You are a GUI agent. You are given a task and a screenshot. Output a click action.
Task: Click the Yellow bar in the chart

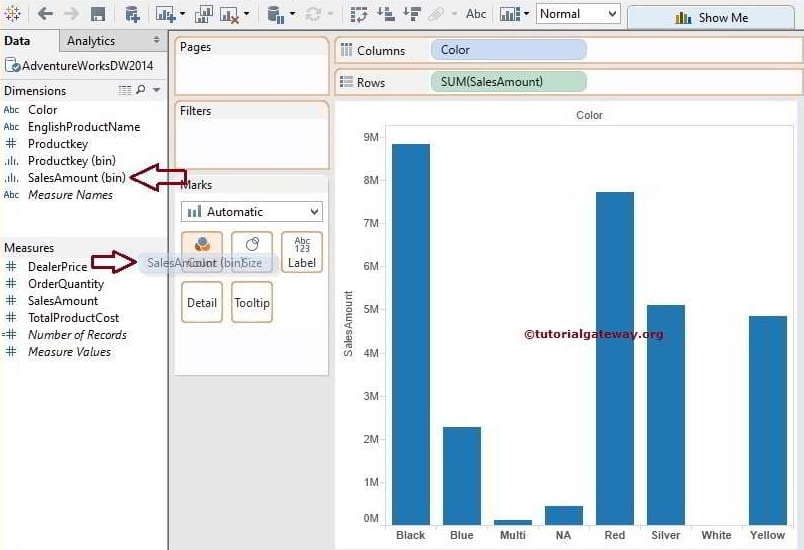(x=768, y=420)
